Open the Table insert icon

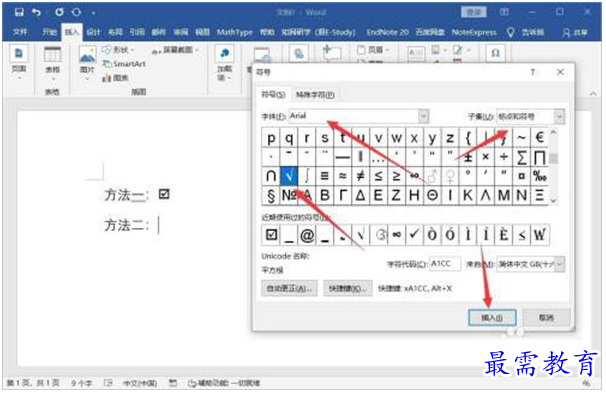[53, 55]
